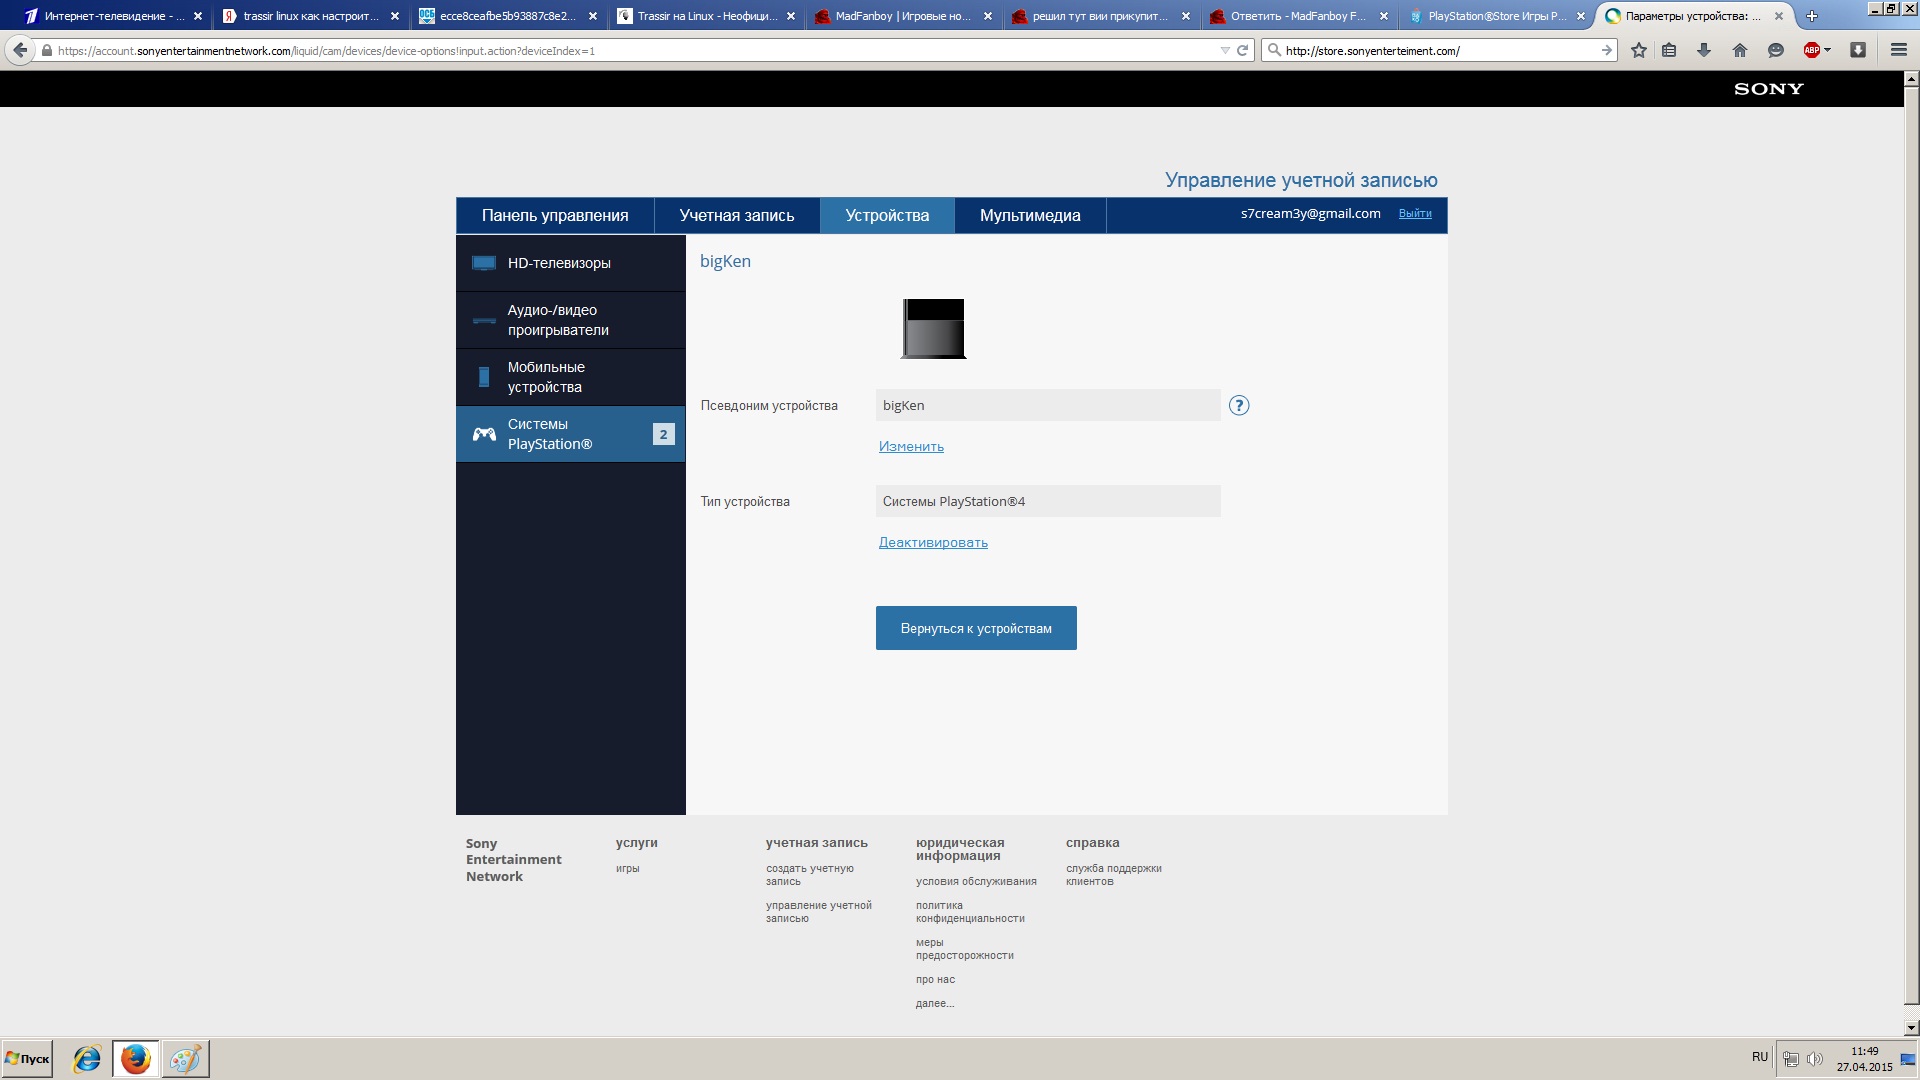
Task: Open Firefox downloads arrow icon
Action: coord(1704,50)
